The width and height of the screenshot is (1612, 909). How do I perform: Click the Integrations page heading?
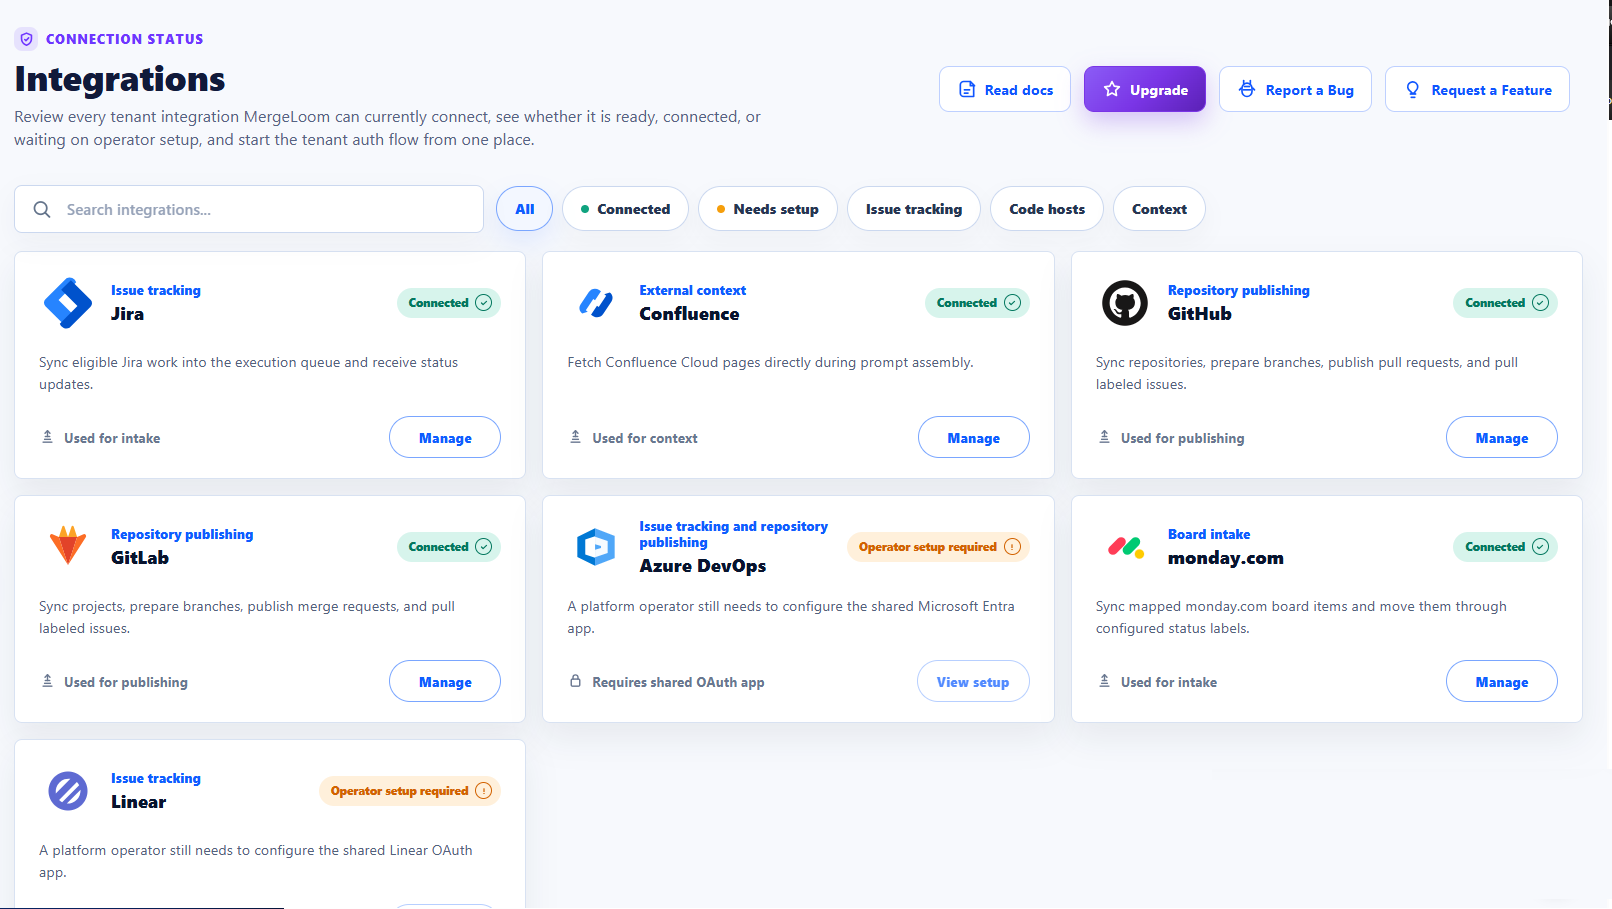tap(120, 79)
